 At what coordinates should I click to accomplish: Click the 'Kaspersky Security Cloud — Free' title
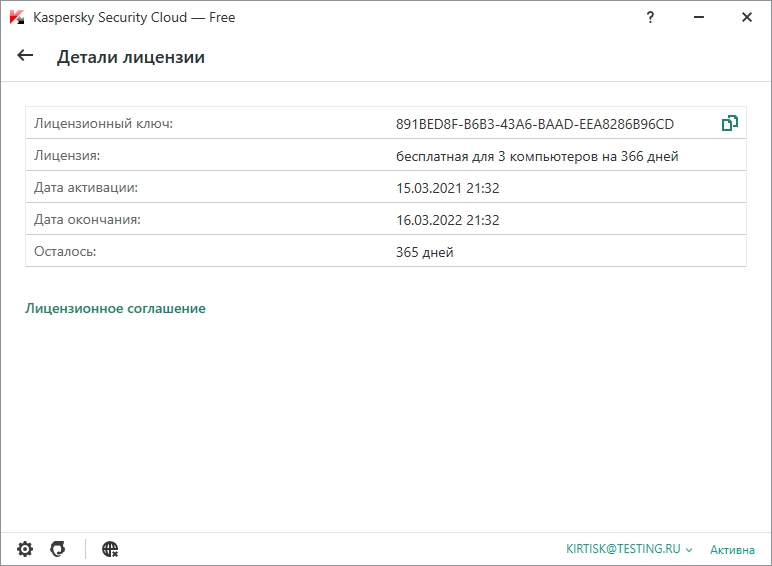pos(134,18)
